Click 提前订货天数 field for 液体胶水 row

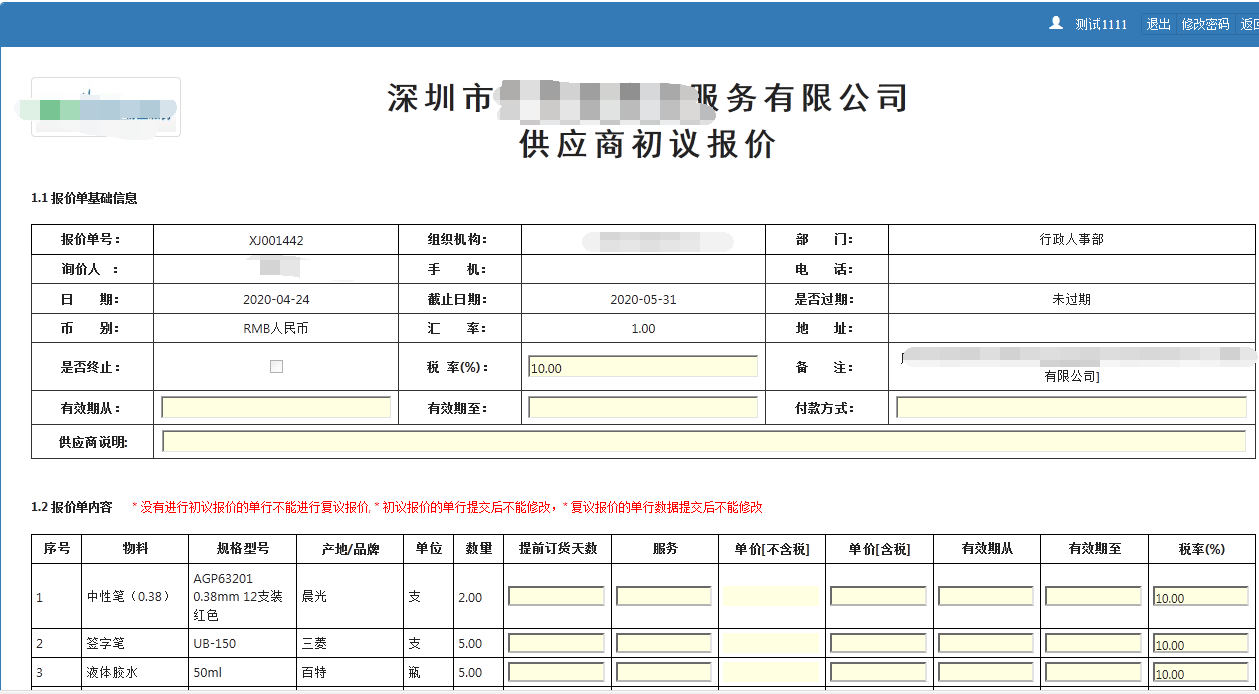557,672
